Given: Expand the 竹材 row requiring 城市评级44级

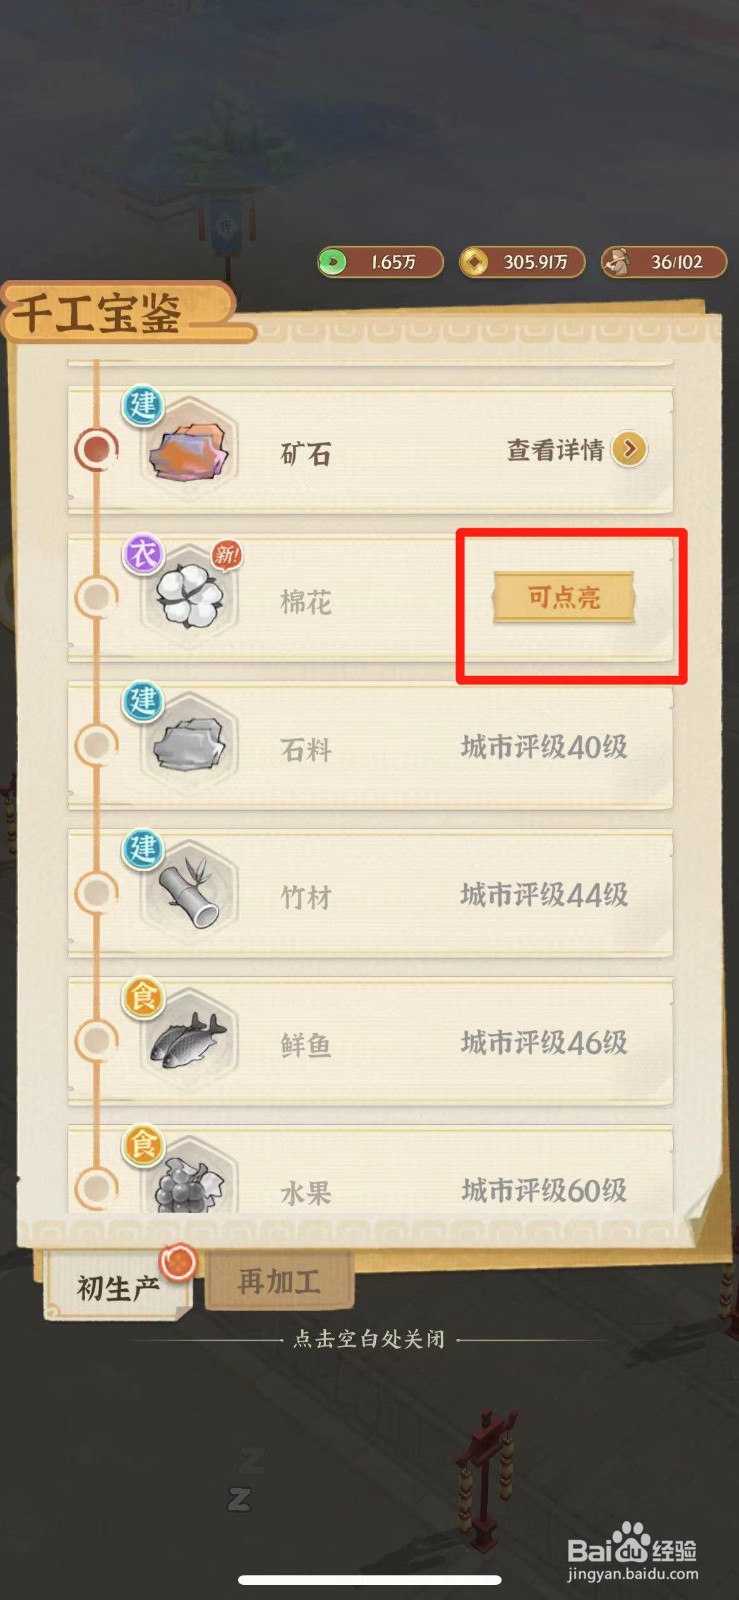Looking at the screenshot, I should 370,893.
